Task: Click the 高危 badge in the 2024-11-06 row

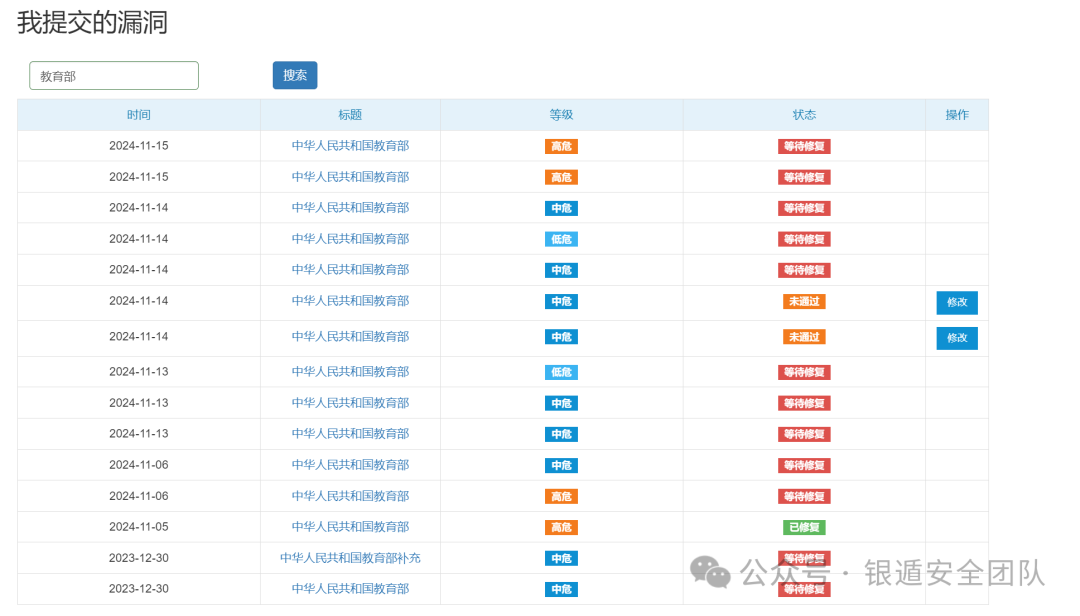Action: pyautogui.click(x=561, y=497)
